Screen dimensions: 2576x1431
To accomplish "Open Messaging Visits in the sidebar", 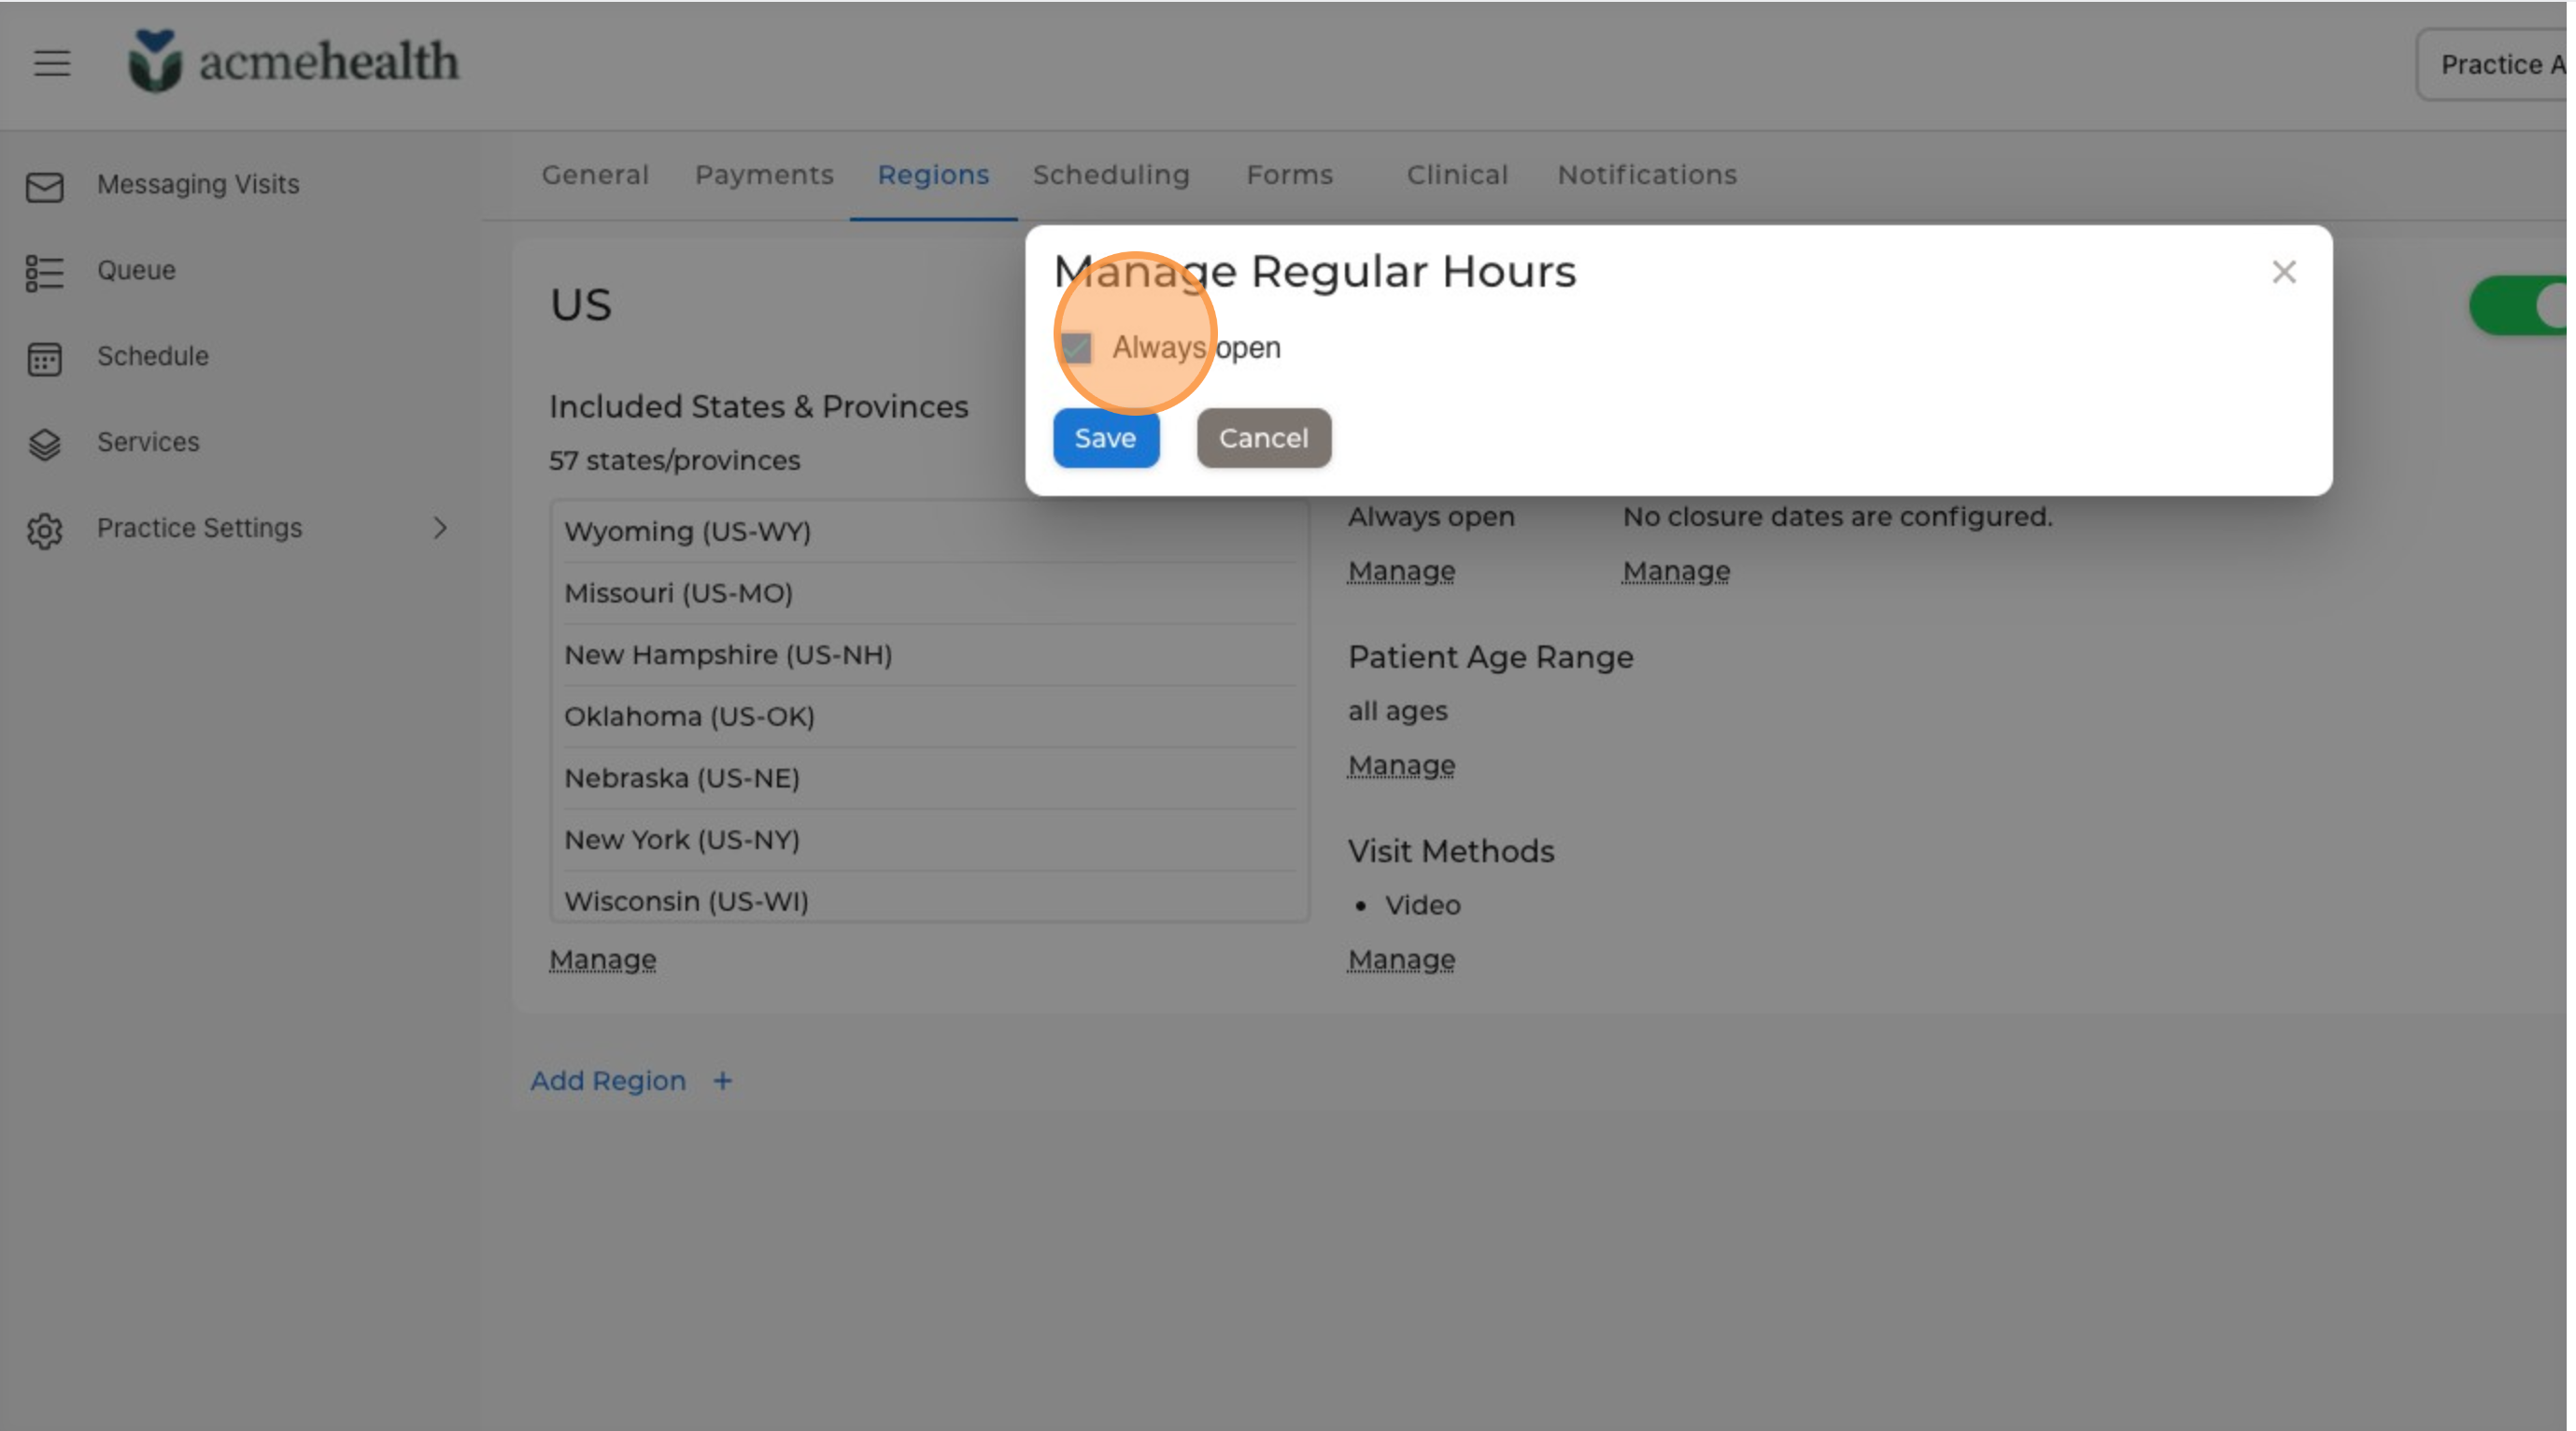I will (x=198, y=184).
